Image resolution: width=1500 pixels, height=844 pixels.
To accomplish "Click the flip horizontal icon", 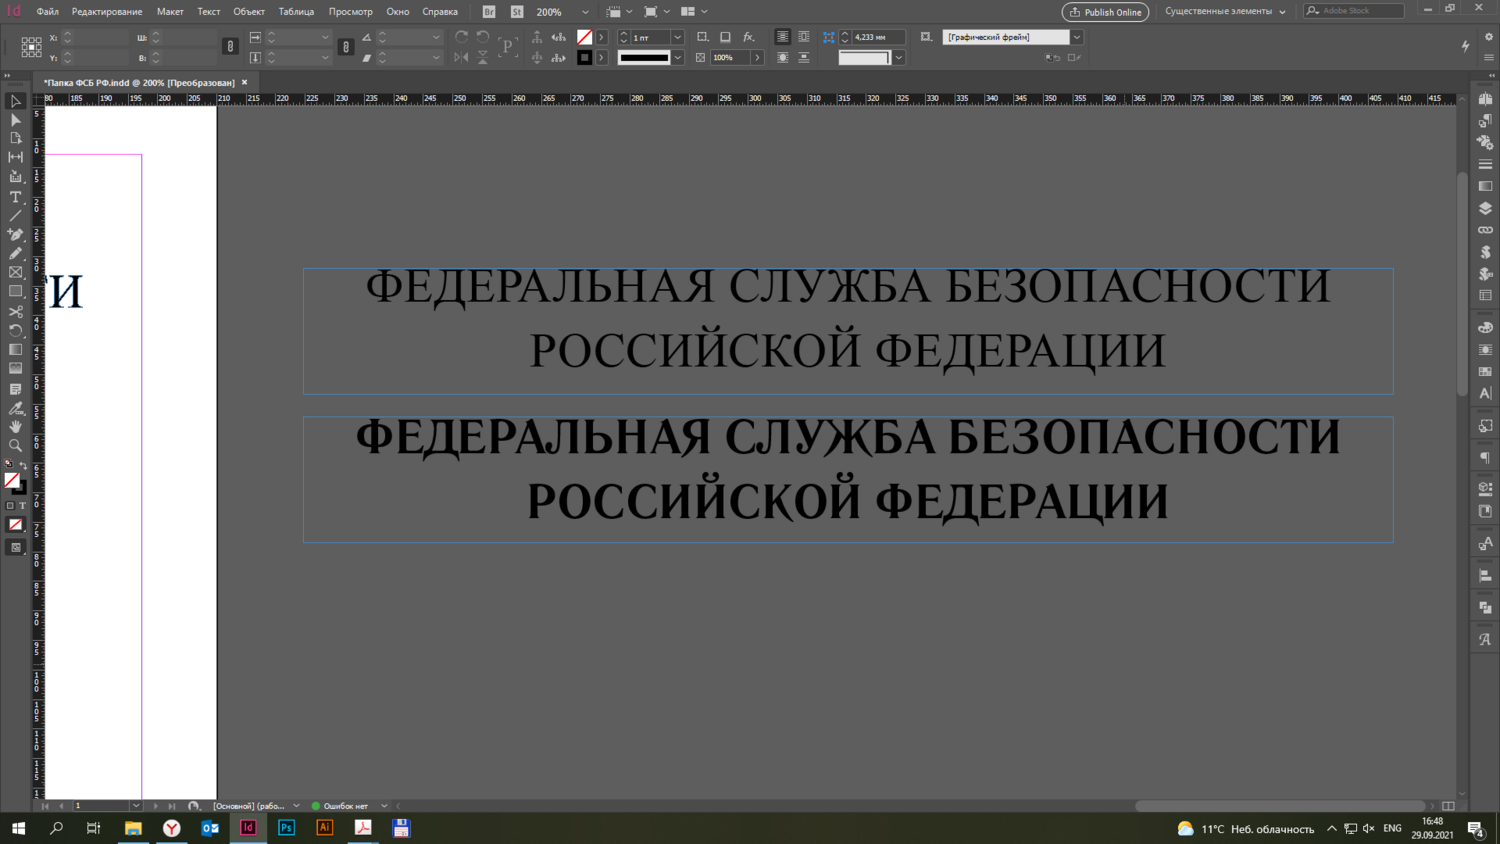I will coord(461,58).
